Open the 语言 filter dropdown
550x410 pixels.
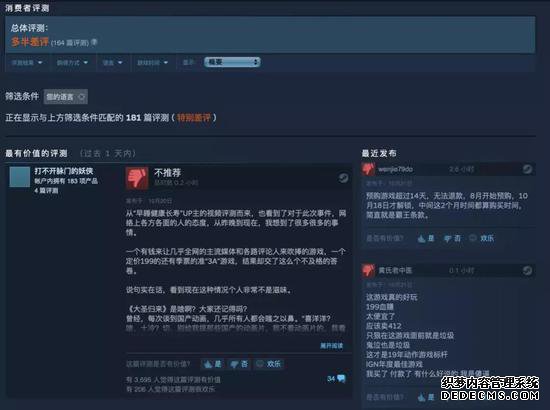(x=112, y=63)
